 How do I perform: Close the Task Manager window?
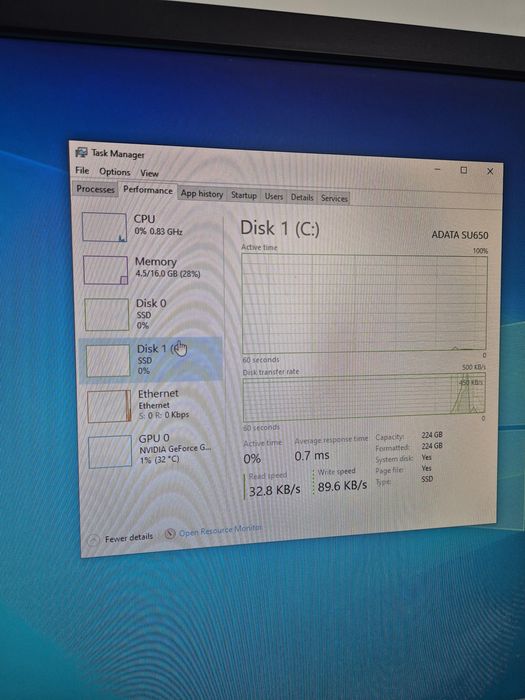[x=490, y=171]
